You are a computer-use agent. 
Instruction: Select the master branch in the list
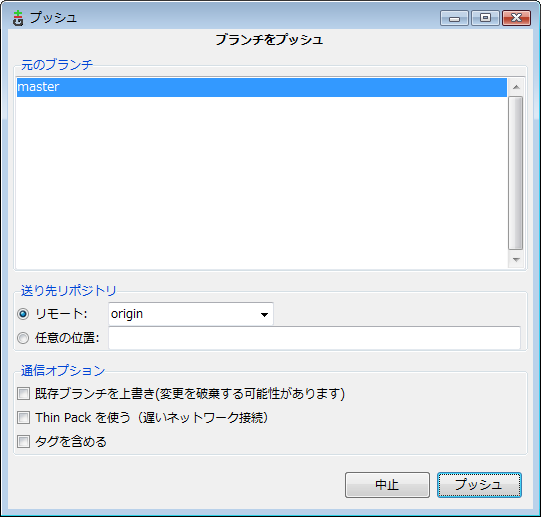point(262,87)
